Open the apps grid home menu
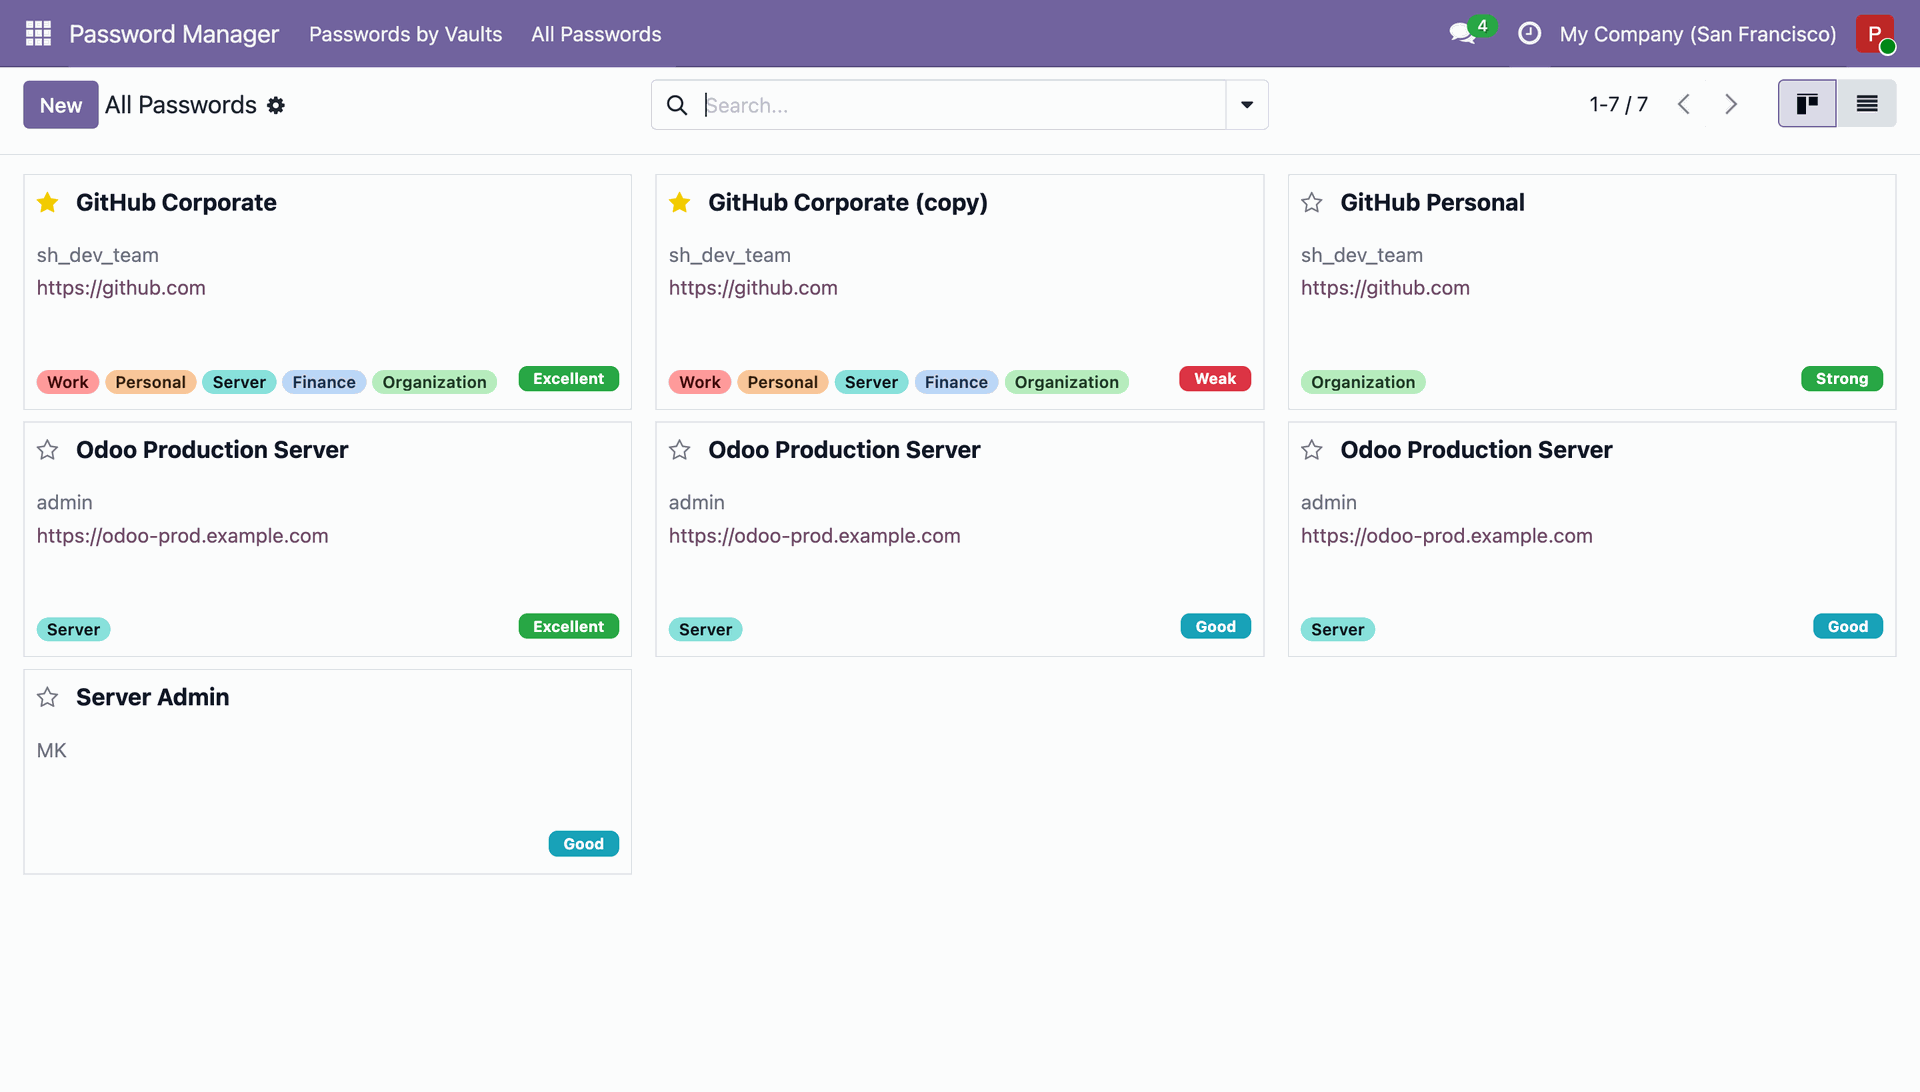 pyautogui.click(x=38, y=34)
